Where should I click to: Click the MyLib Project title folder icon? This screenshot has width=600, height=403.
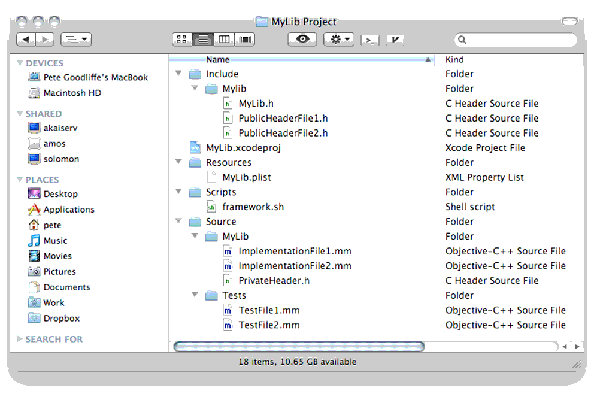point(262,21)
